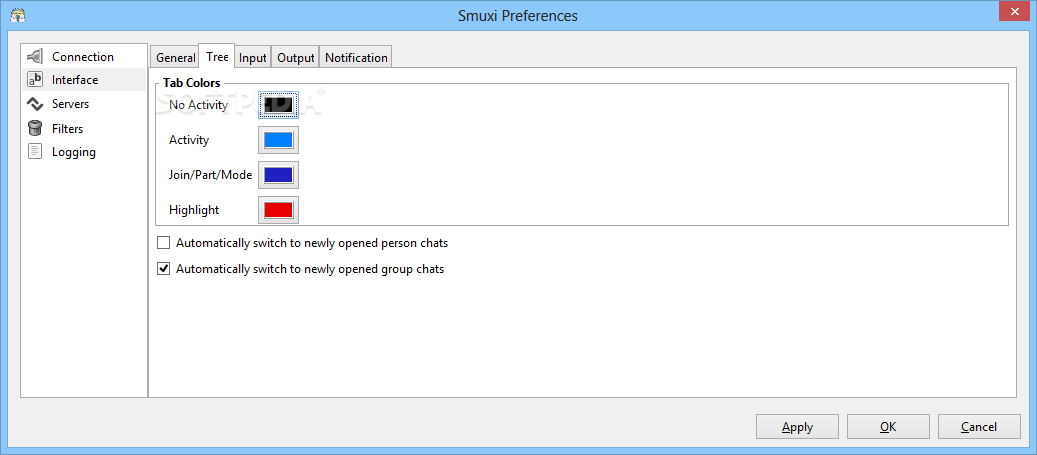Select the Tree tab

217,56
